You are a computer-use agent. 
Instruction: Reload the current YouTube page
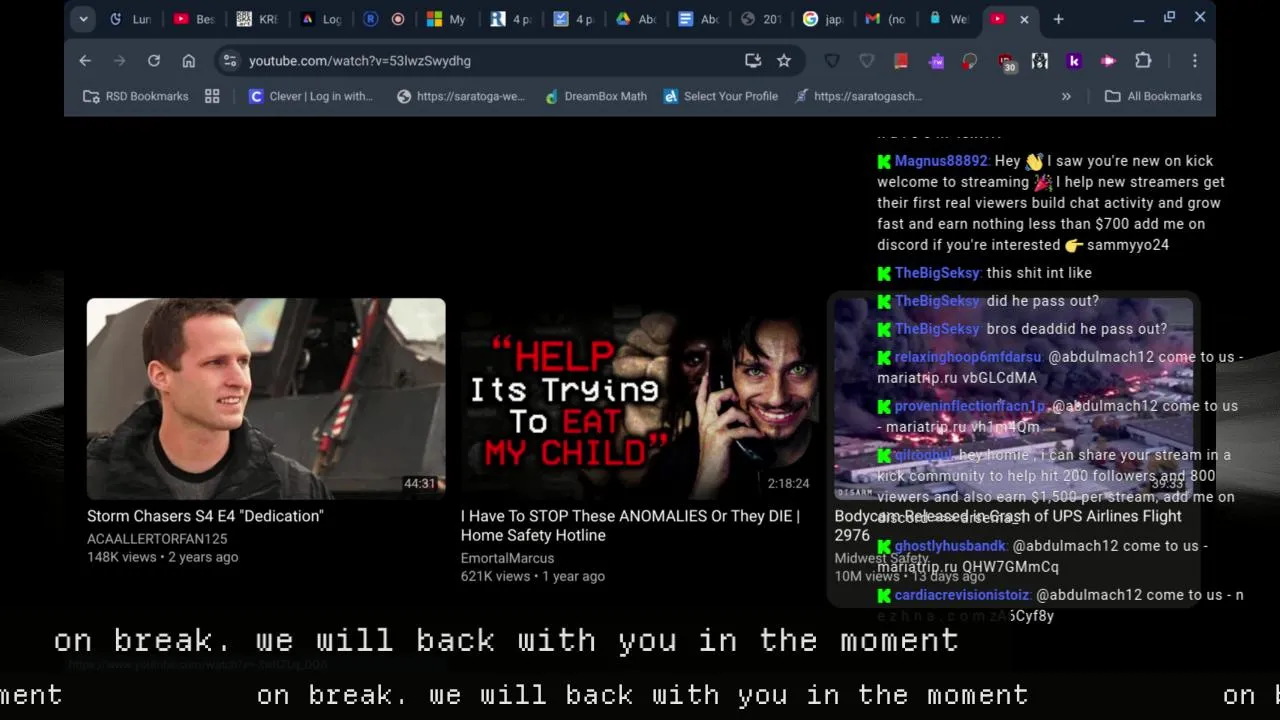(x=154, y=61)
